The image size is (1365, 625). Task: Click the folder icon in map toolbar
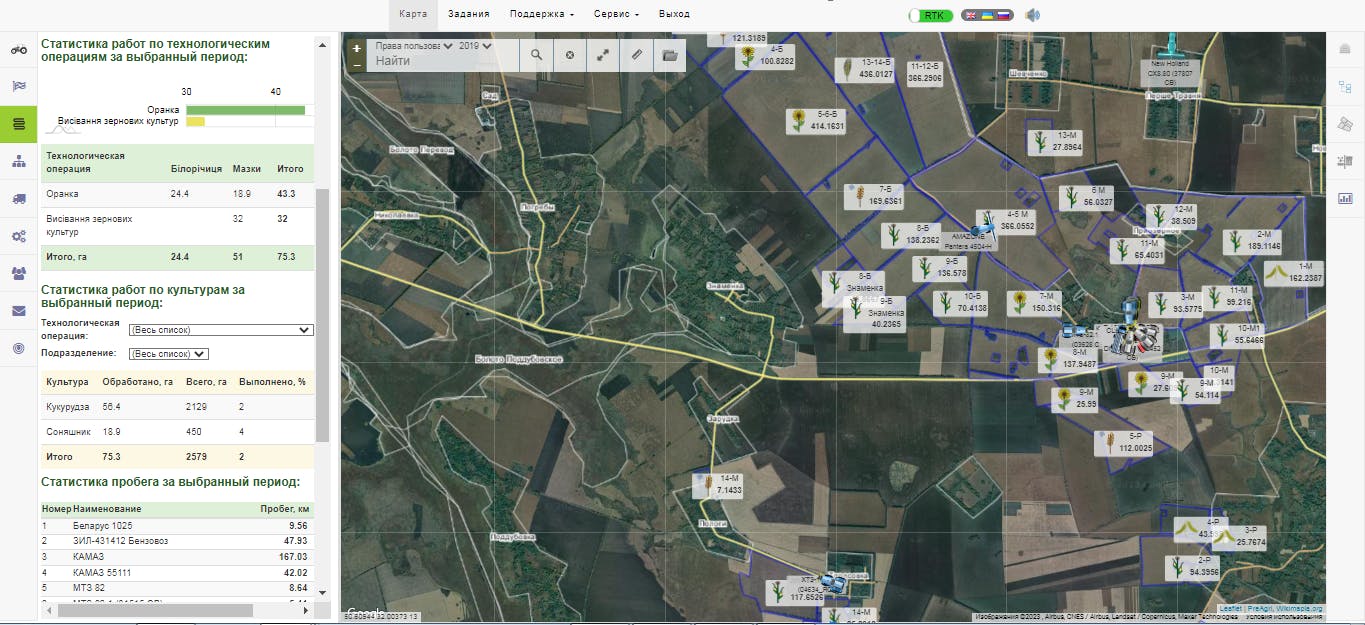click(670, 55)
